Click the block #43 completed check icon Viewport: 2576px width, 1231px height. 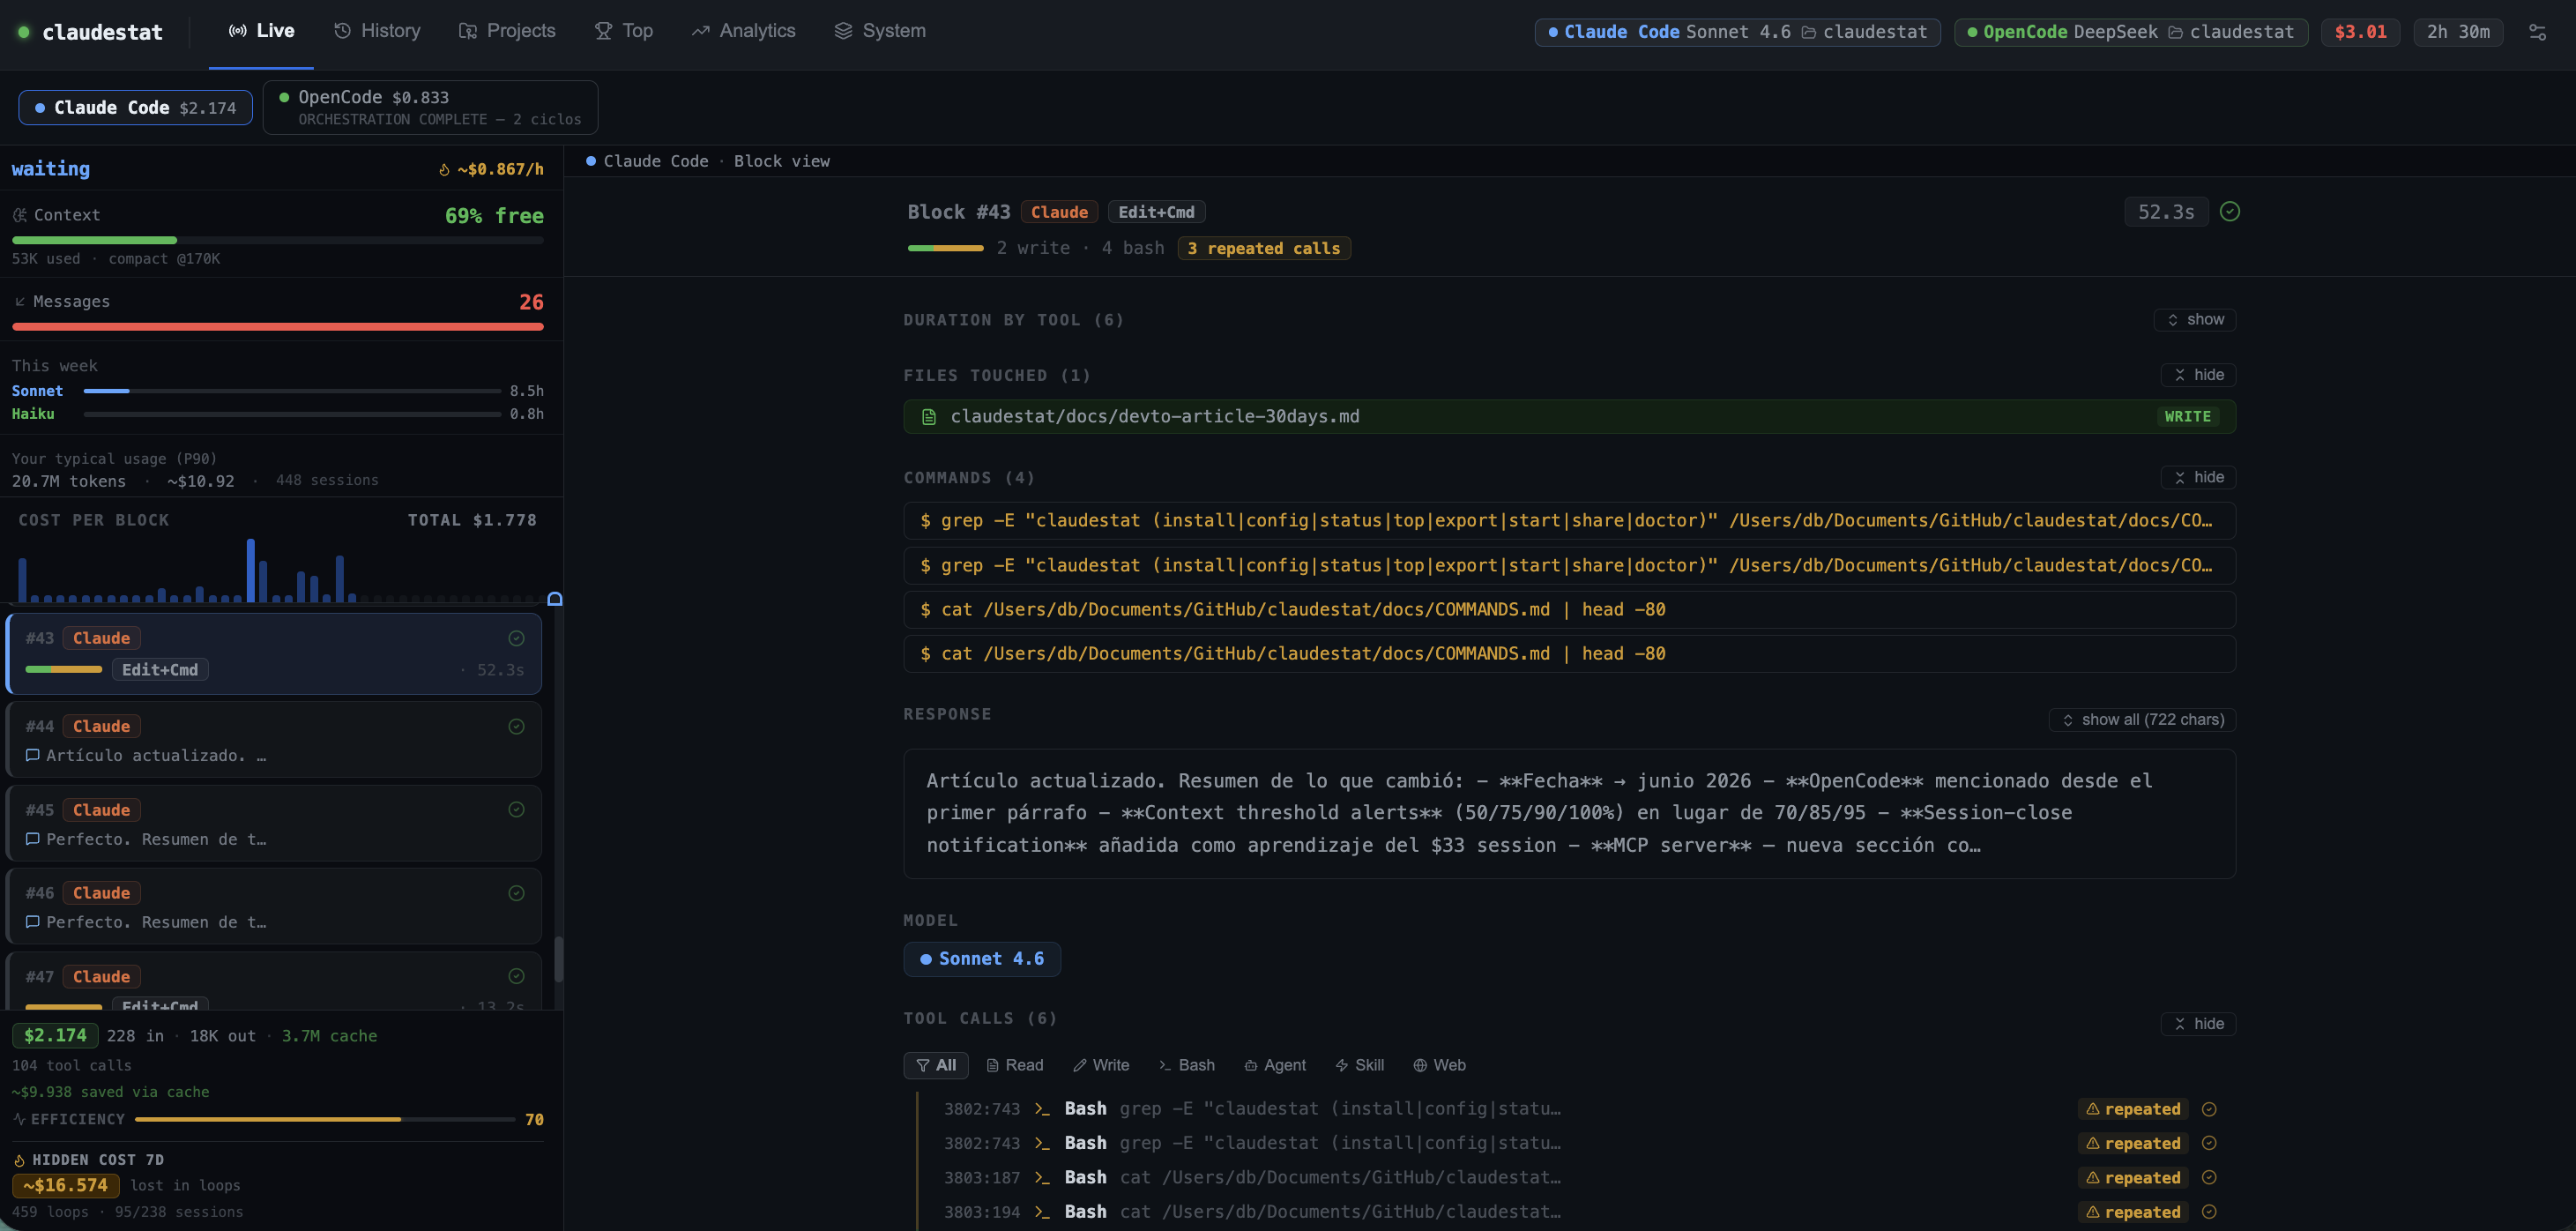click(x=2229, y=212)
